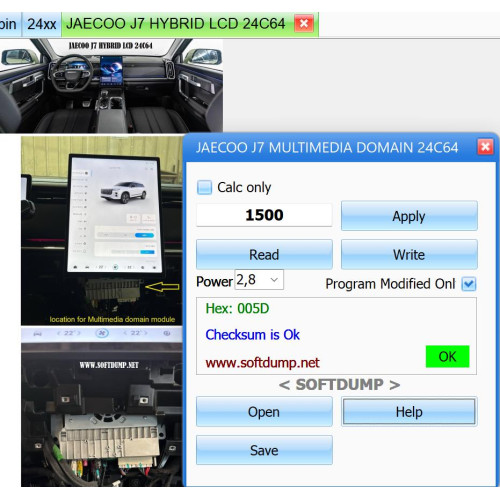This screenshot has height=500, width=500.
Task: Close the JAECOO J7 HYBRID LCD 24C64 tab
Action: pyautogui.click(x=304, y=23)
